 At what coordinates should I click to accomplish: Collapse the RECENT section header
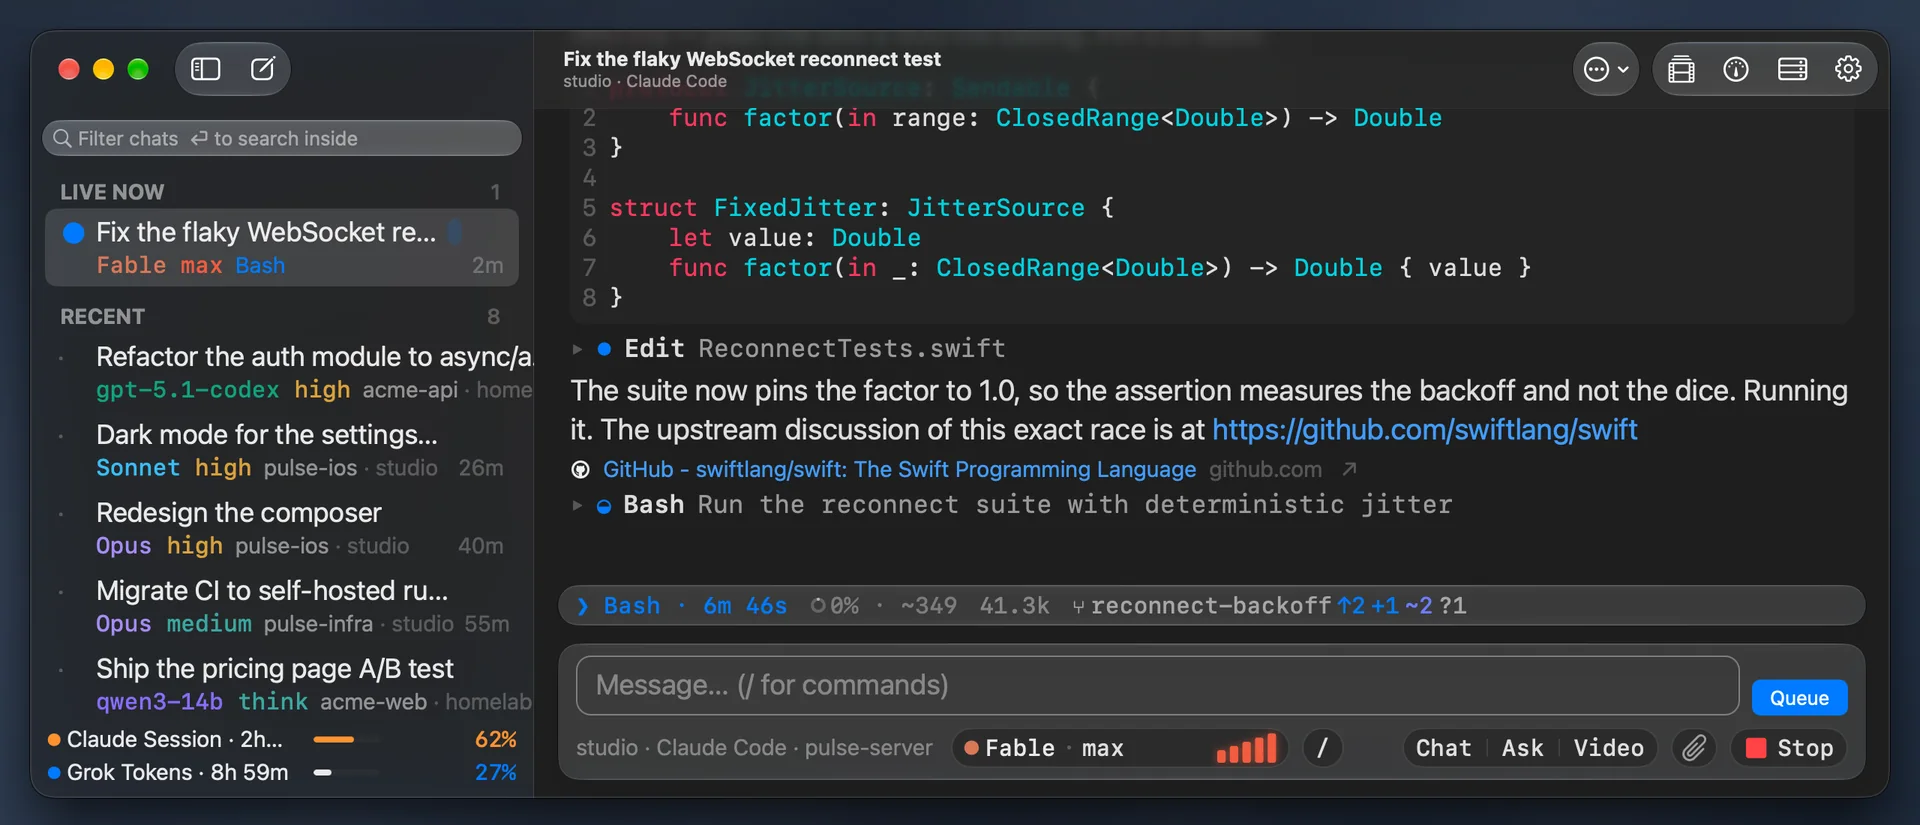102,317
